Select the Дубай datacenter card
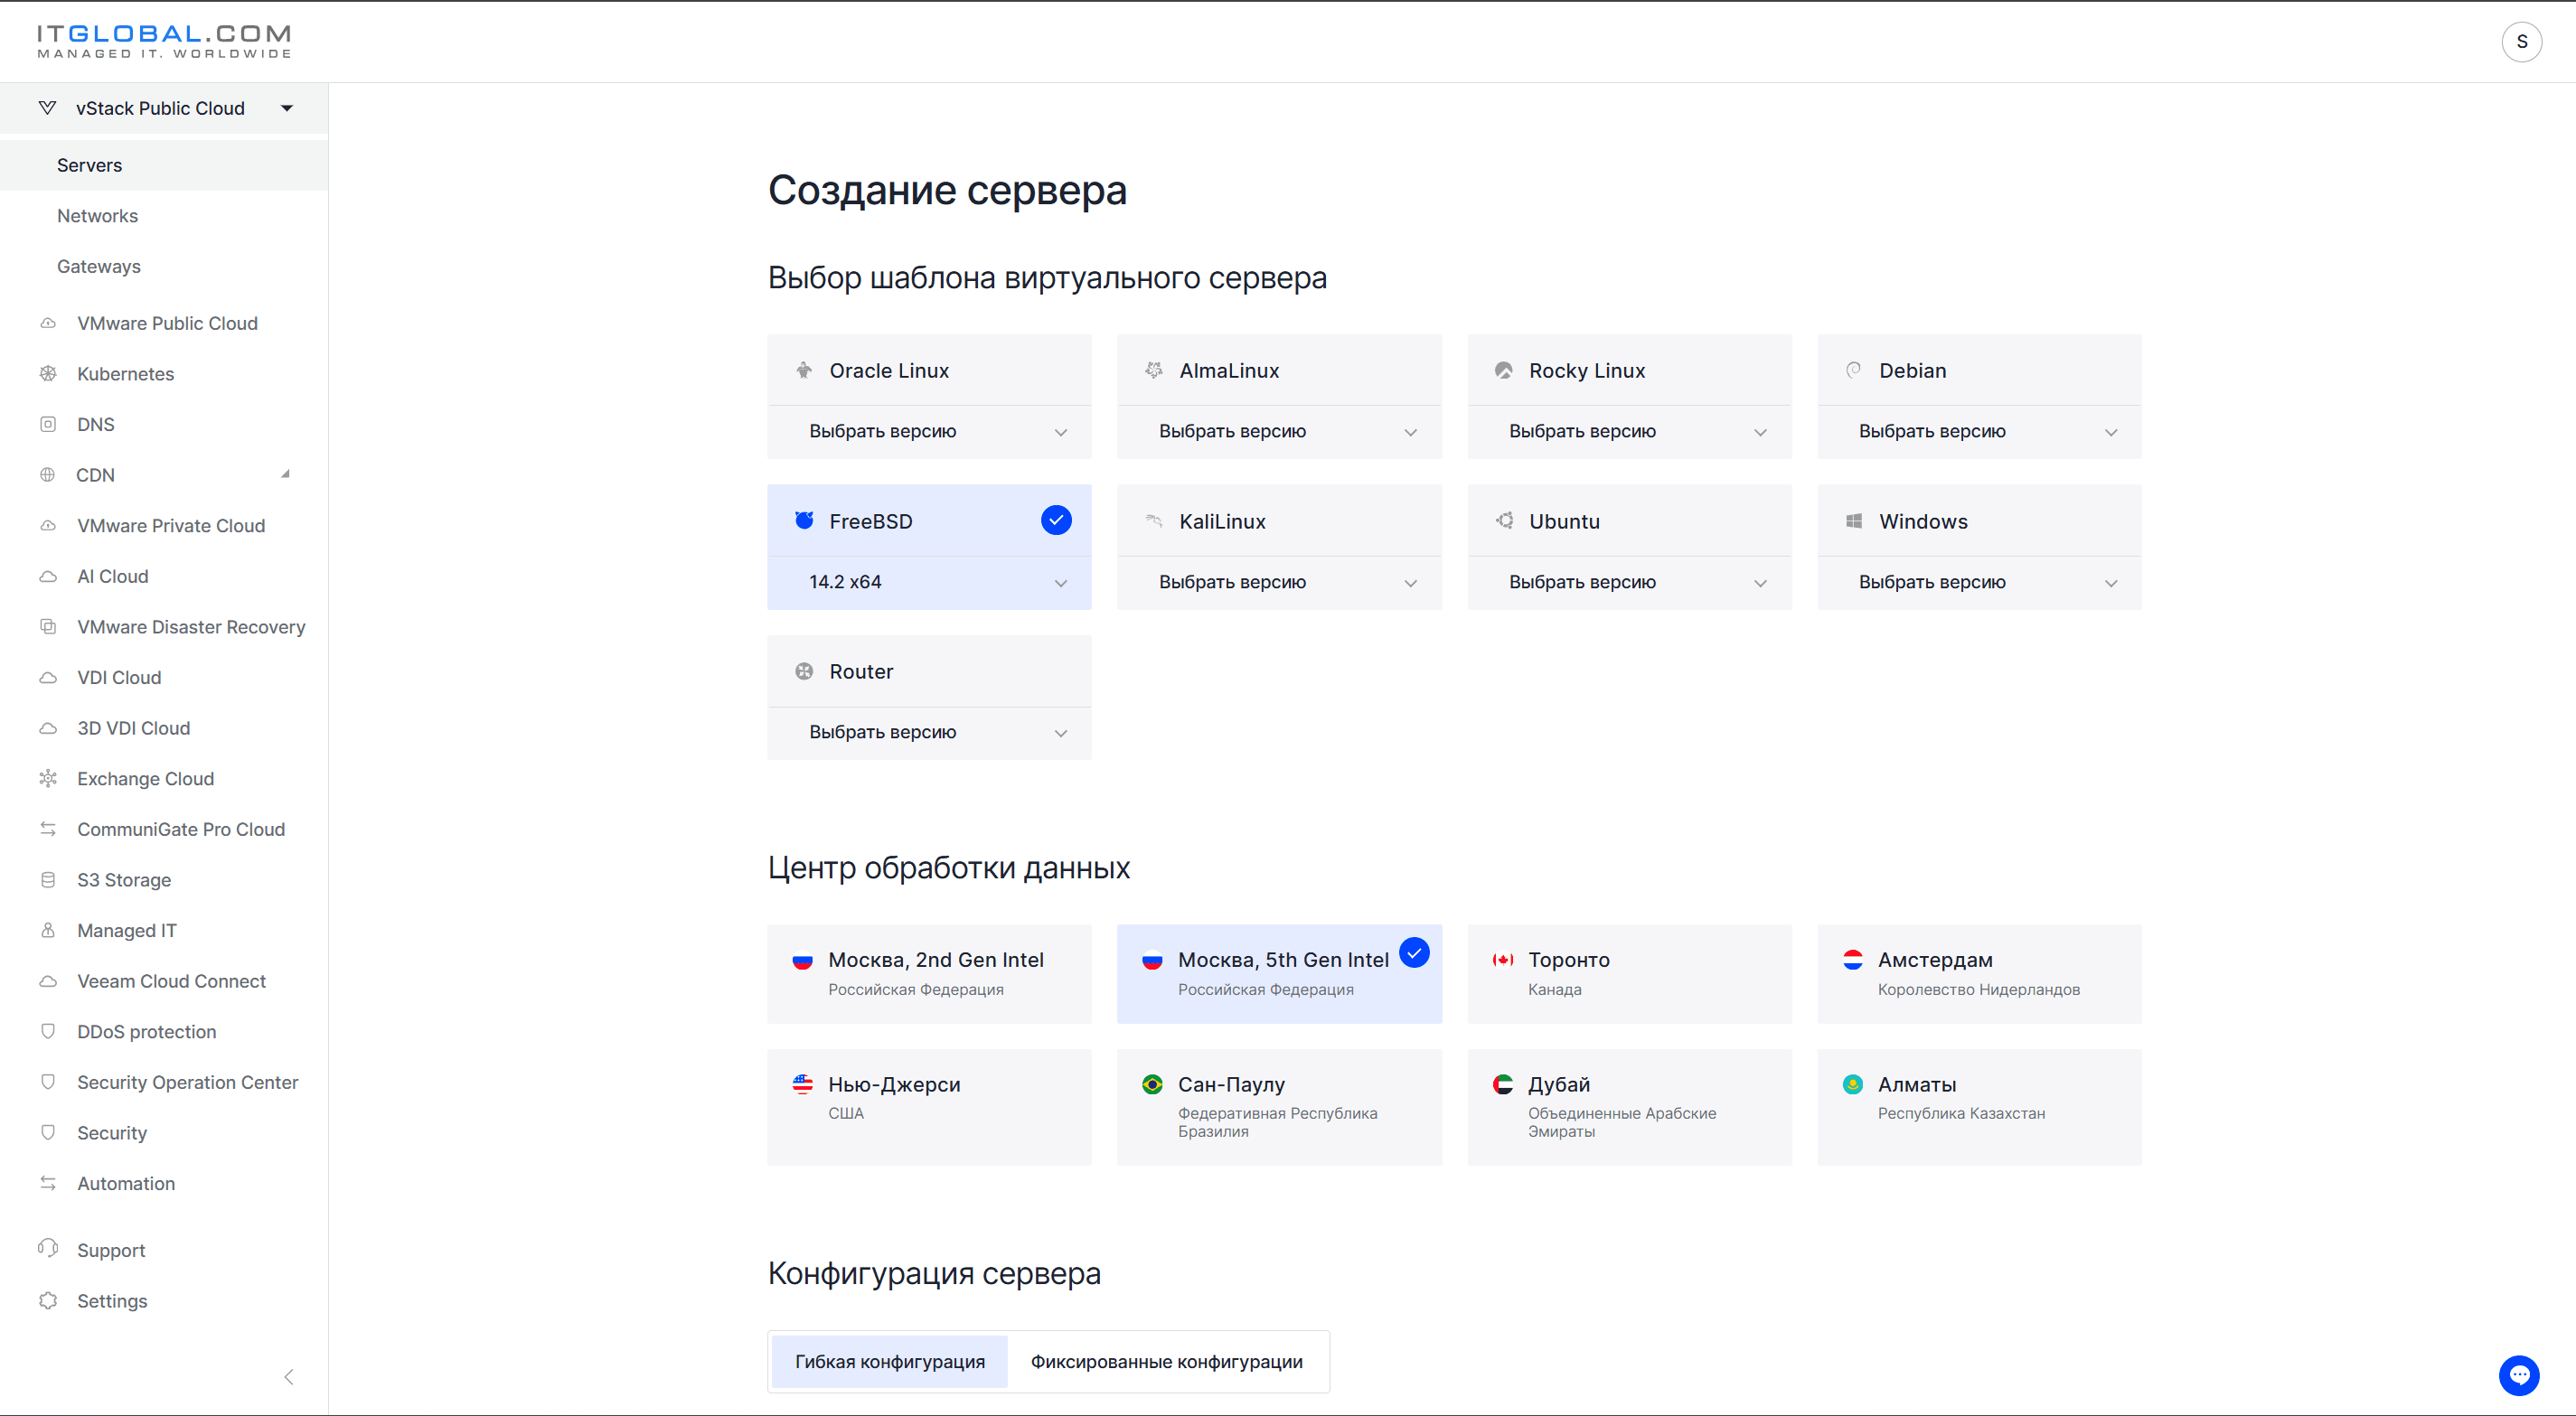 coord(1629,1106)
